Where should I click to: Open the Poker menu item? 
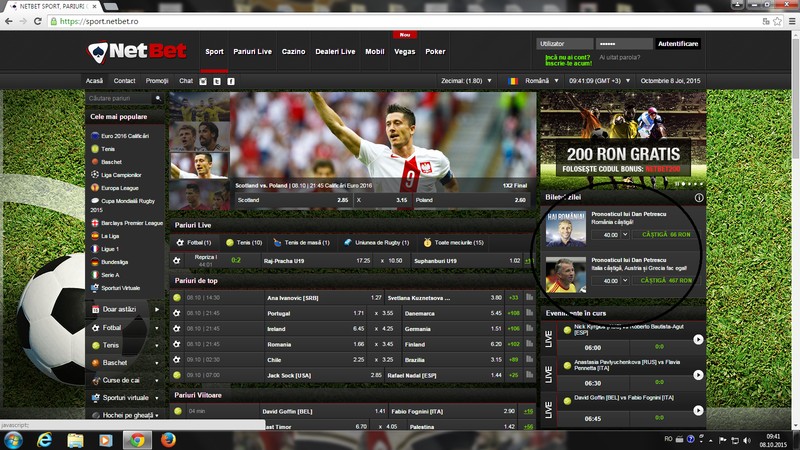(x=435, y=52)
